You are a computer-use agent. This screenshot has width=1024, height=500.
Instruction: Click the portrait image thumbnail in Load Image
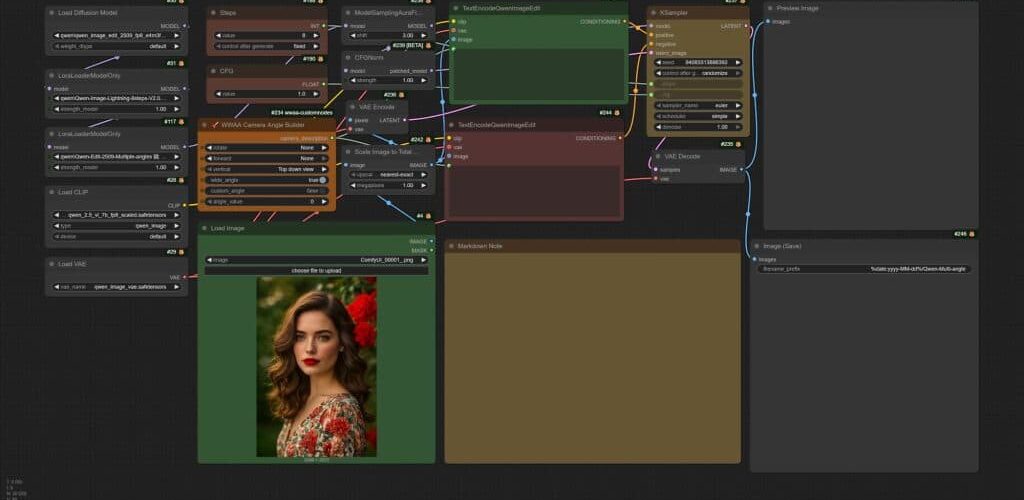tap(316, 366)
